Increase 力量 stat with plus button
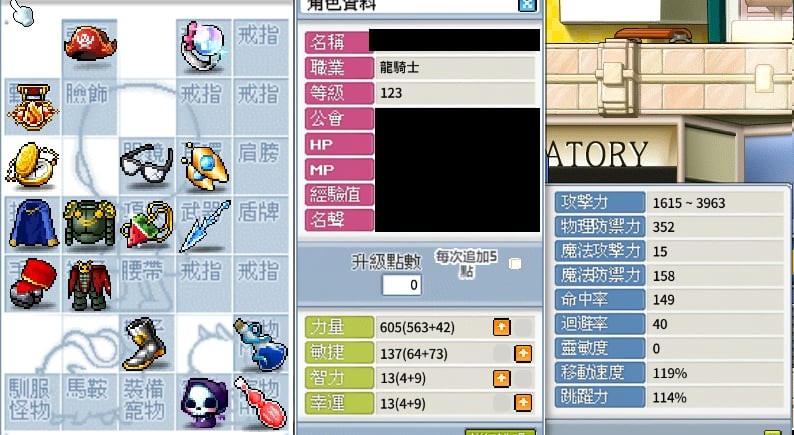The width and height of the screenshot is (794, 435). [501, 327]
